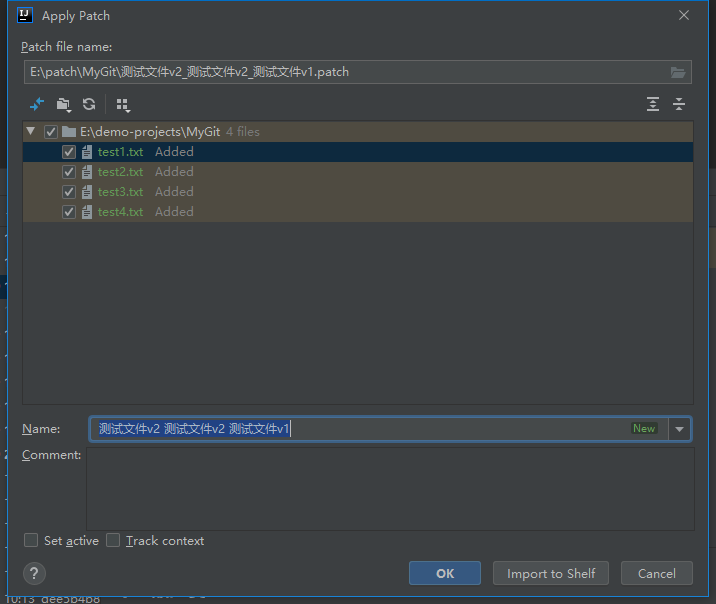716x604 pixels.
Task: Click the file icon next to test3.txt
Action: coord(87,192)
